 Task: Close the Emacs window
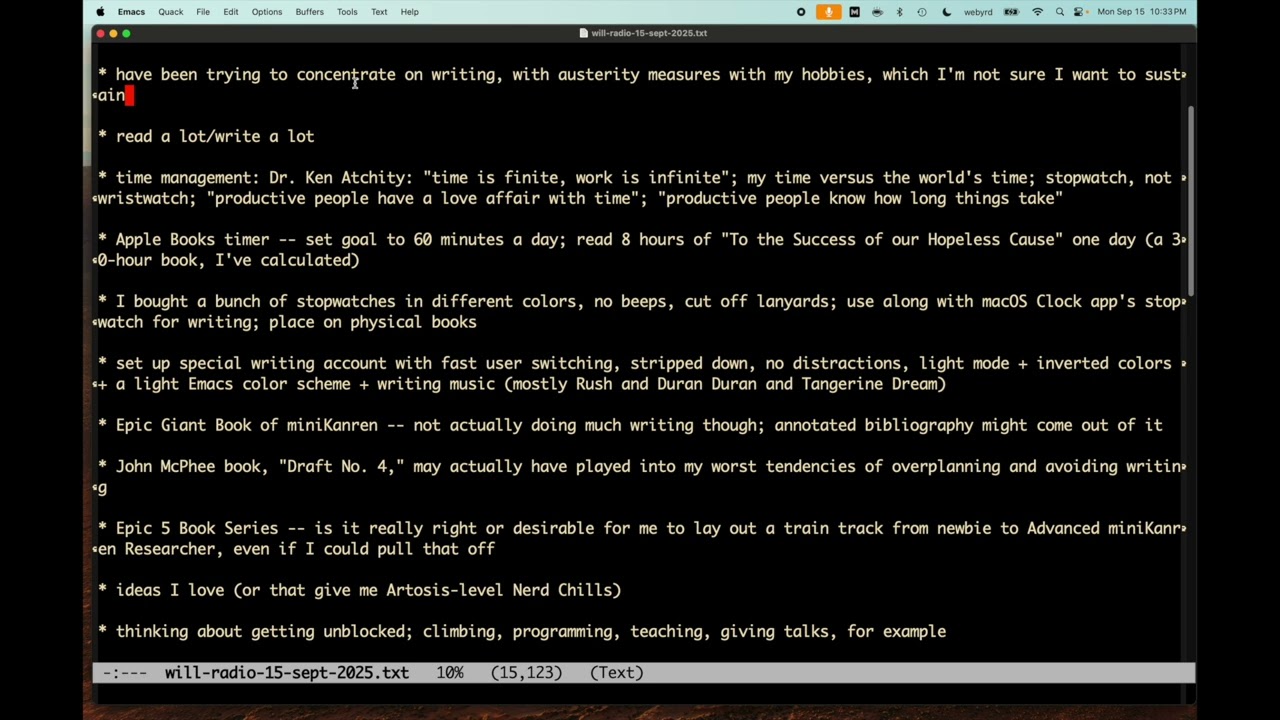100,33
